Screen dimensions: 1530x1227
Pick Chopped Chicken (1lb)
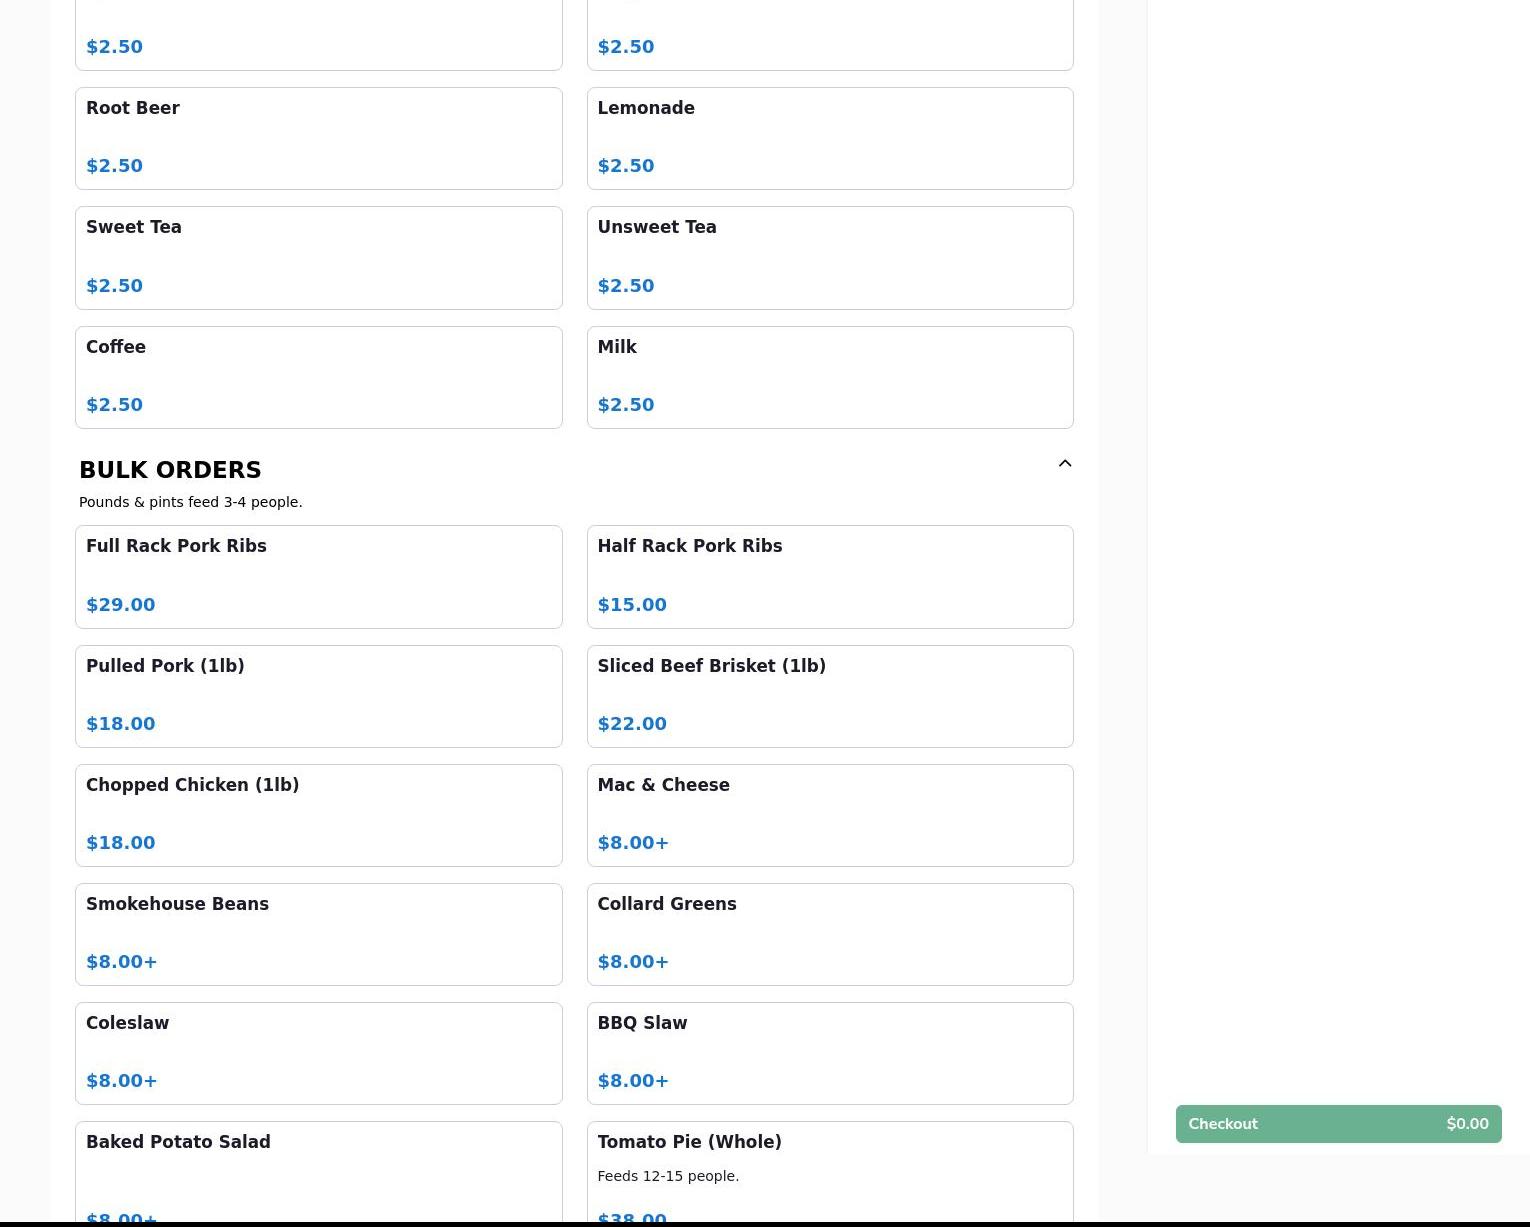pos(318,815)
